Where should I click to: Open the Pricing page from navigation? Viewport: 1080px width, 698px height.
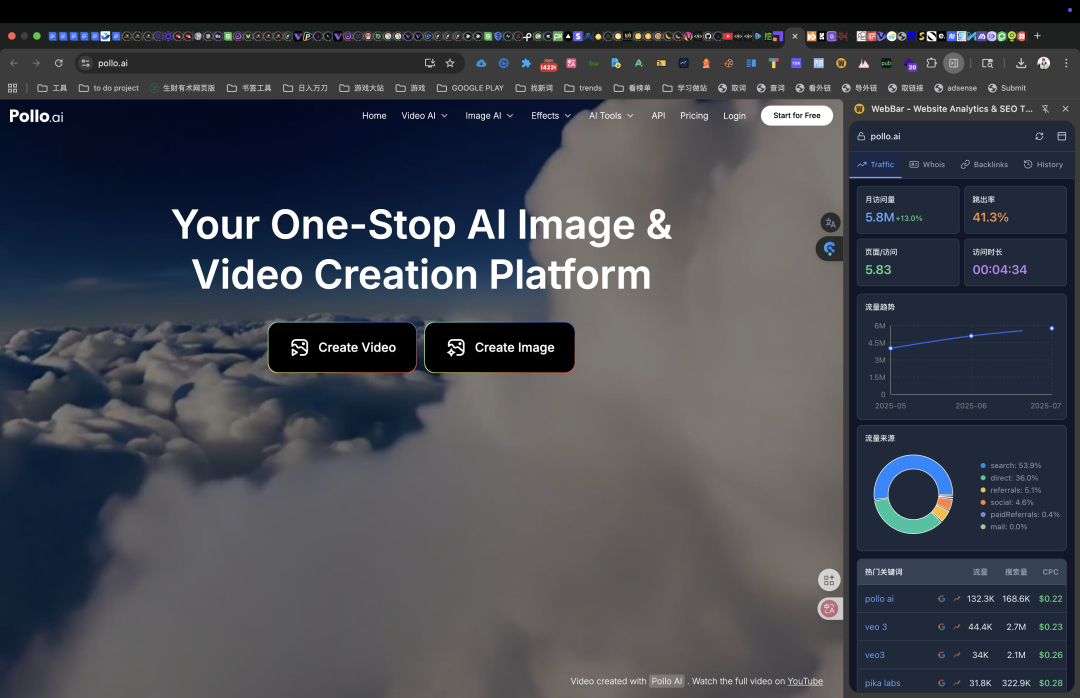click(x=694, y=116)
